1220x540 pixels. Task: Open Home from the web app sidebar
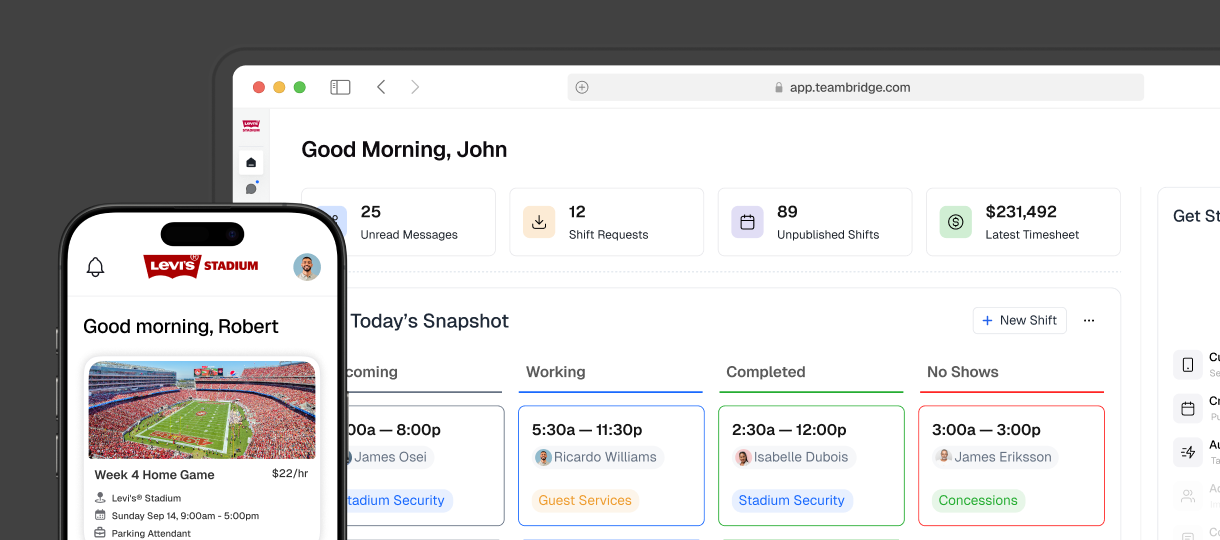point(251,162)
